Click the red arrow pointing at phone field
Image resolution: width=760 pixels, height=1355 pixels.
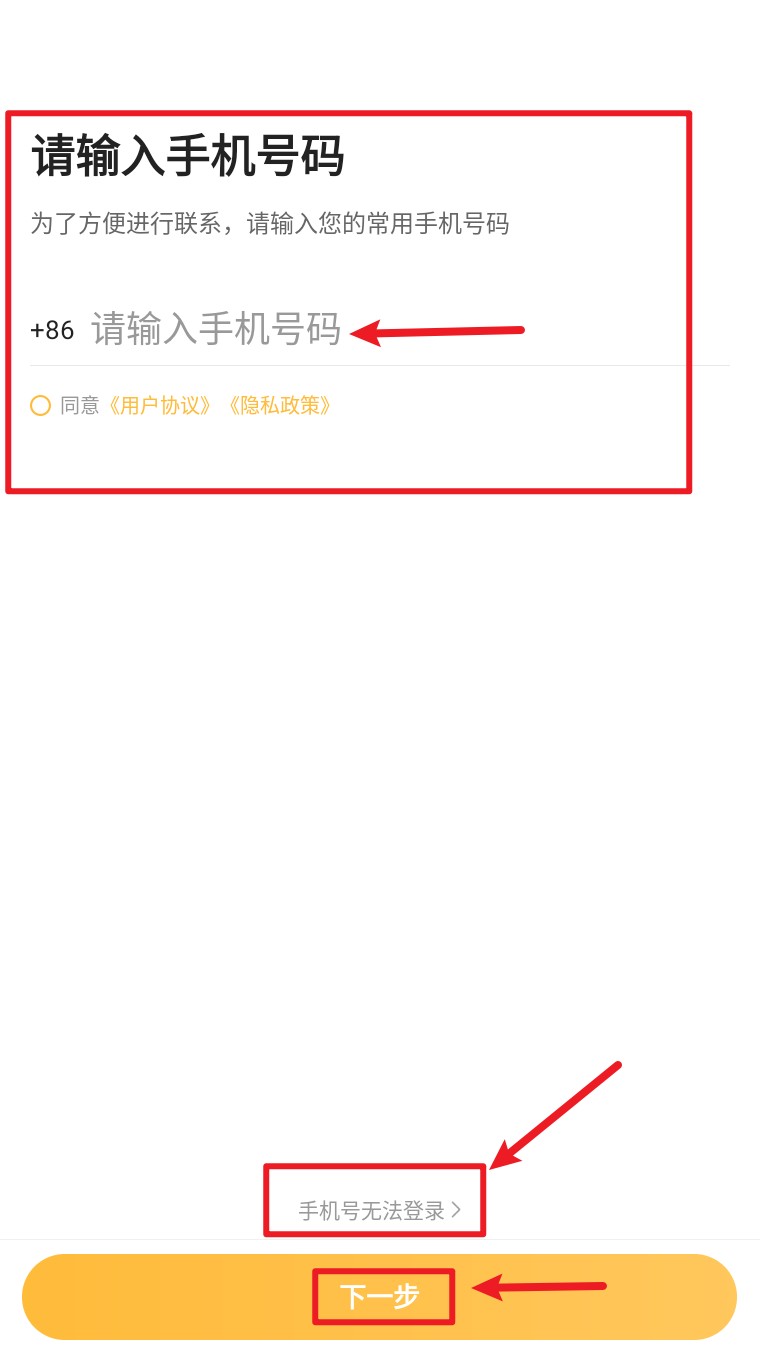coord(437,331)
